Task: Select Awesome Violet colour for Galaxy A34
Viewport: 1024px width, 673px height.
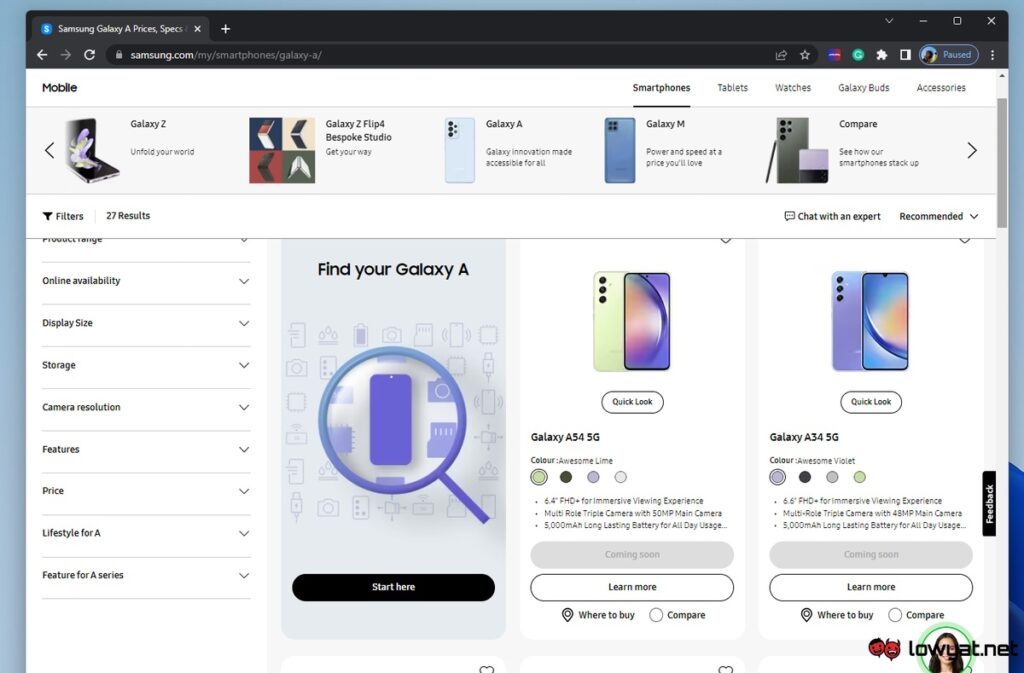Action: [777, 477]
